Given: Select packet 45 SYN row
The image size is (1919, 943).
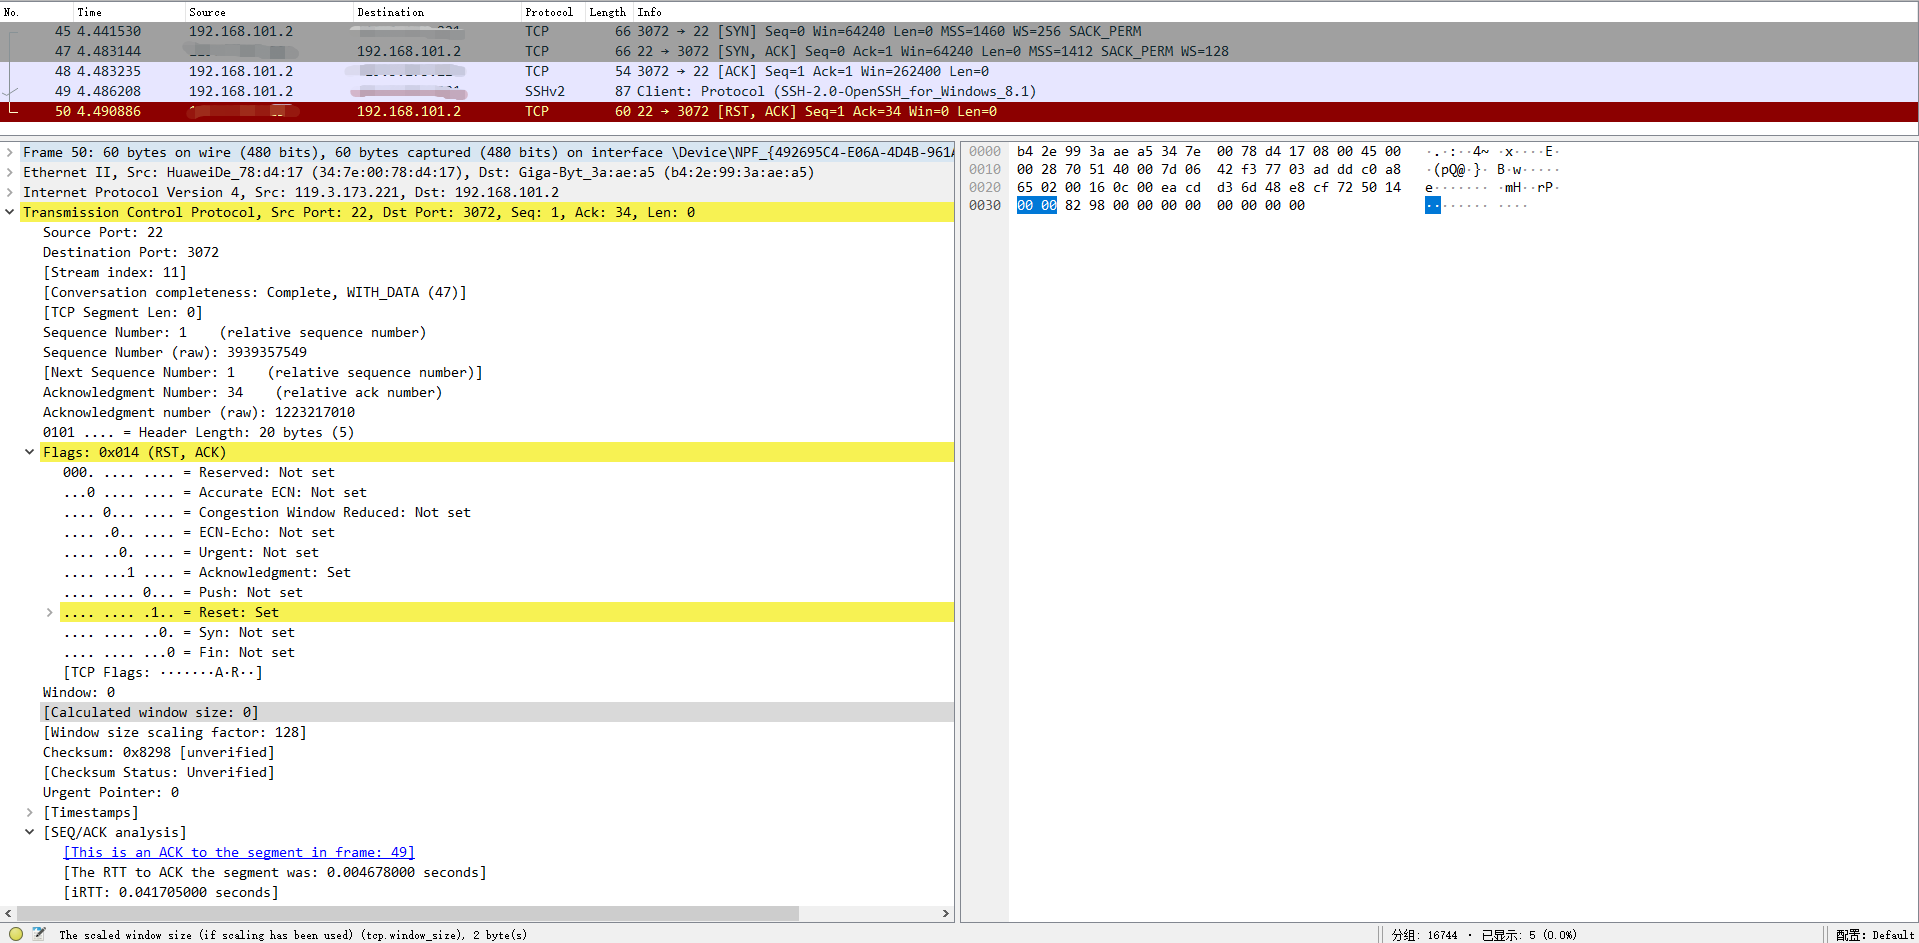Looking at the screenshot, I should 959,31.
